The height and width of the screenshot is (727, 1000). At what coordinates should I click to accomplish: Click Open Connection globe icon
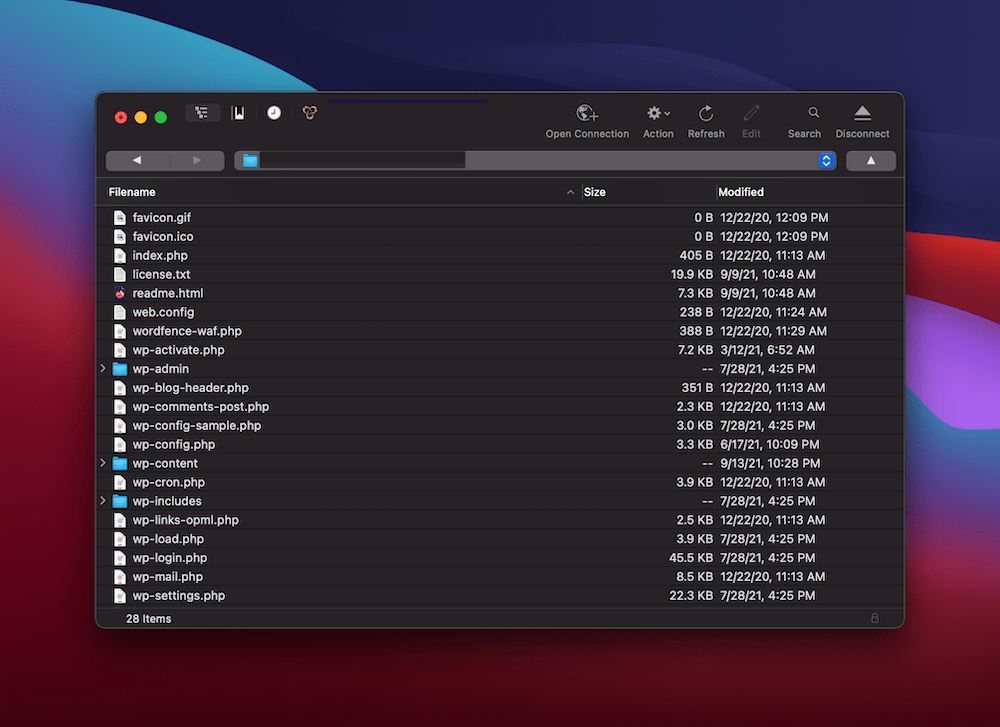click(x=587, y=114)
